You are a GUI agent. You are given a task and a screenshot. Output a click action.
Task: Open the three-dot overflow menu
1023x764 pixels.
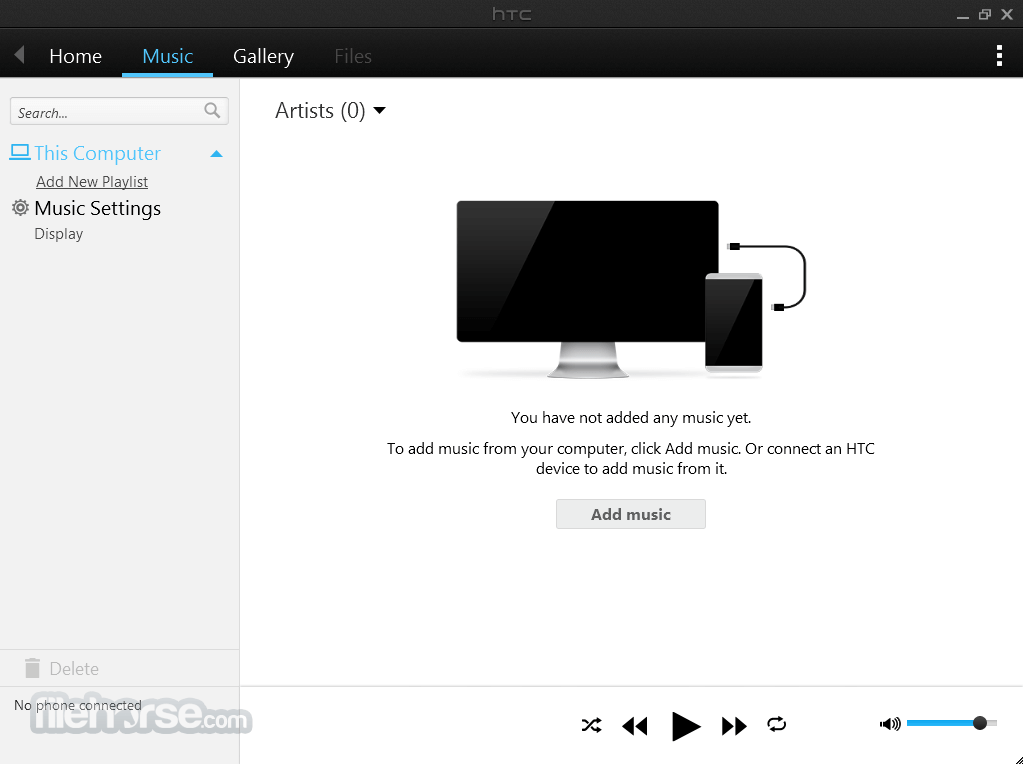coord(999,55)
